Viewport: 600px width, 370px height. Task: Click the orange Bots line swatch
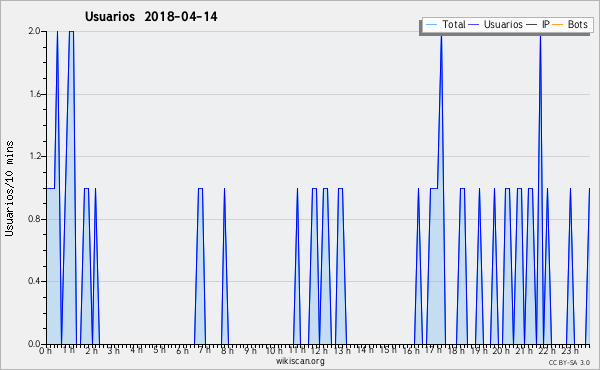coord(558,25)
